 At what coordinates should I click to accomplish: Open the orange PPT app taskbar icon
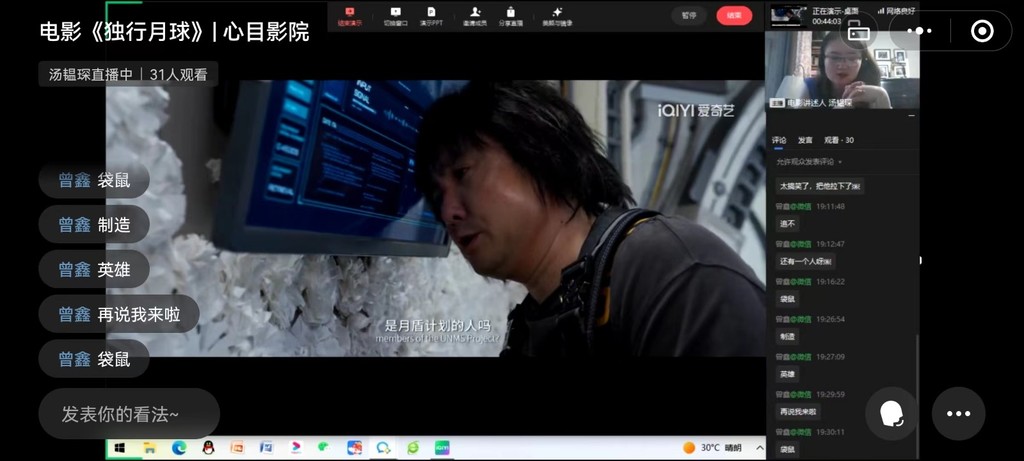238,448
